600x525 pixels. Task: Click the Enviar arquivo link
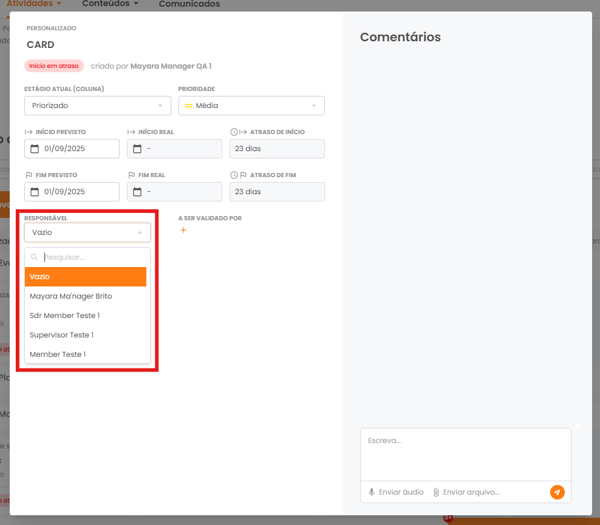471,492
